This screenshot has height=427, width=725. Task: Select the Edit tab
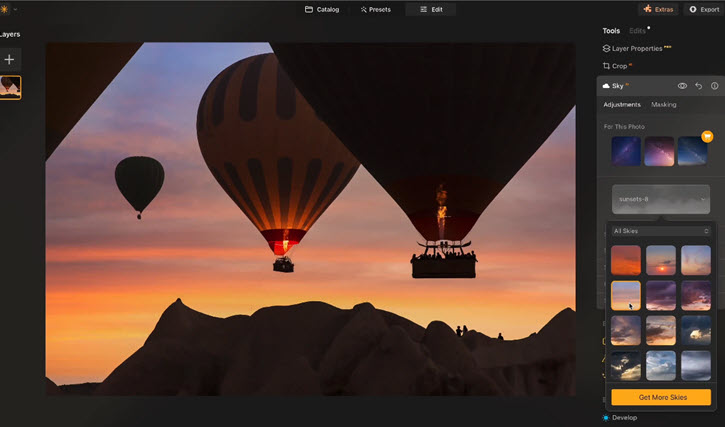click(431, 9)
